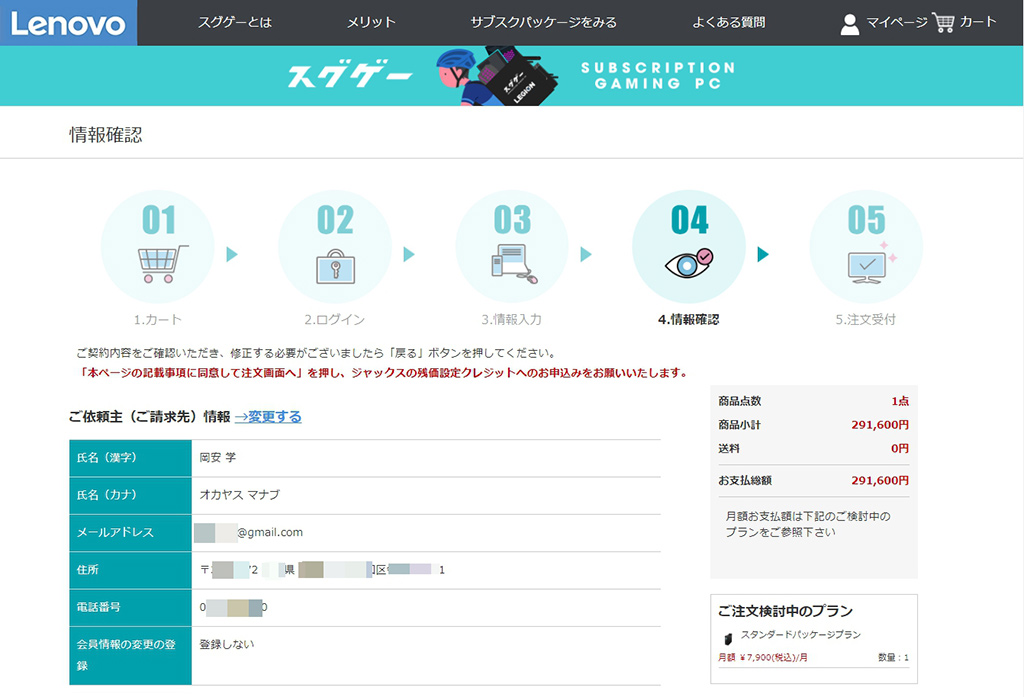Image resolution: width=1024 pixels, height=697 pixels.
Task: Click the 商品小計 amount 291,600円
Action: point(880,425)
